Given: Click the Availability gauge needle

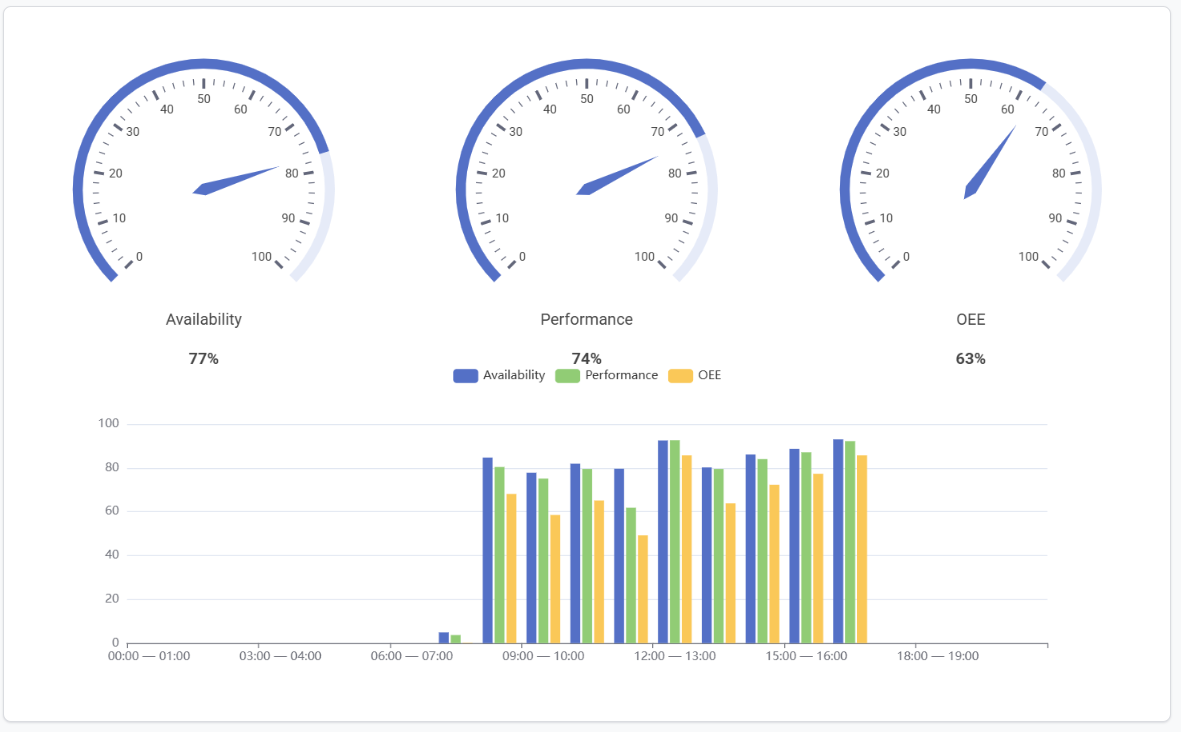Looking at the screenshot, I should coord(235,181).
